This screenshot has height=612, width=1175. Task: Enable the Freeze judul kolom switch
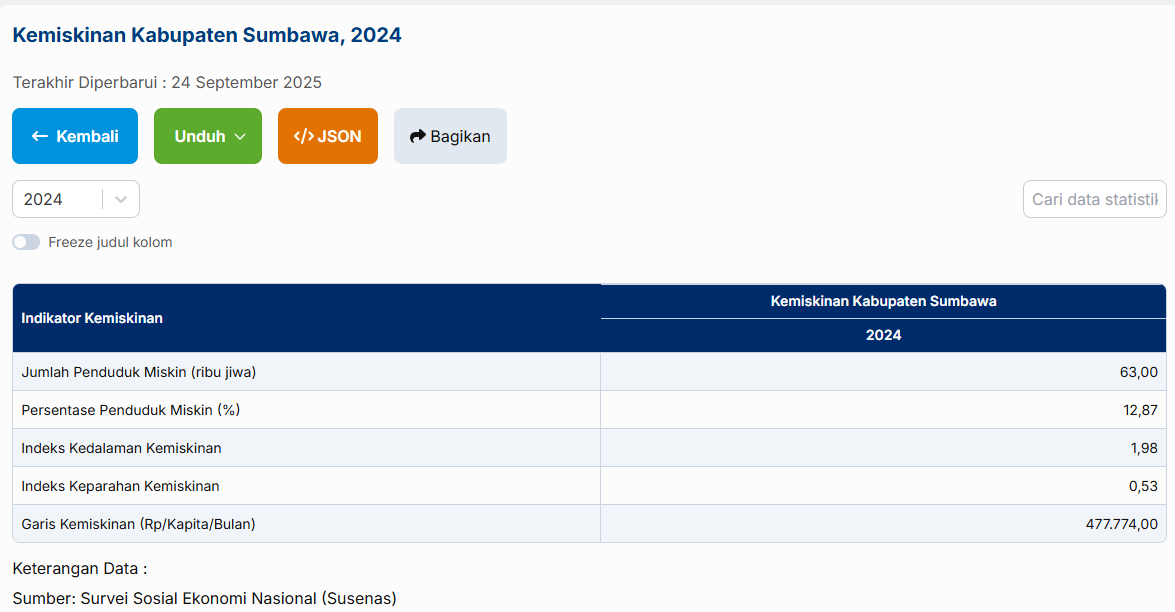coord(26,242)
